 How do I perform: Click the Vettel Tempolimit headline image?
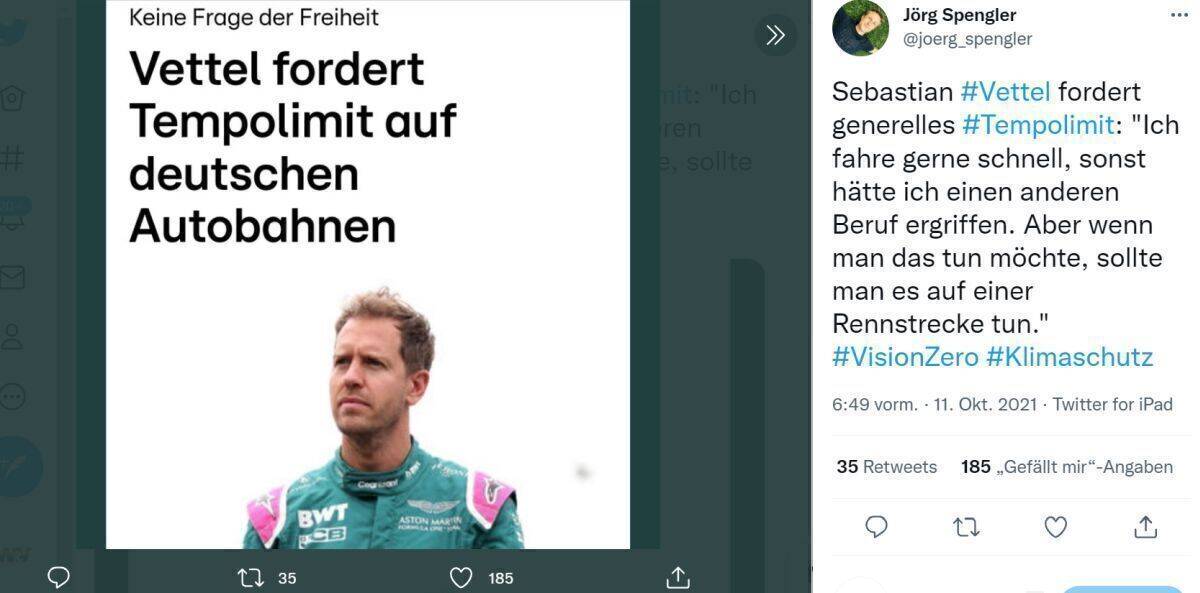click(368, 274)
